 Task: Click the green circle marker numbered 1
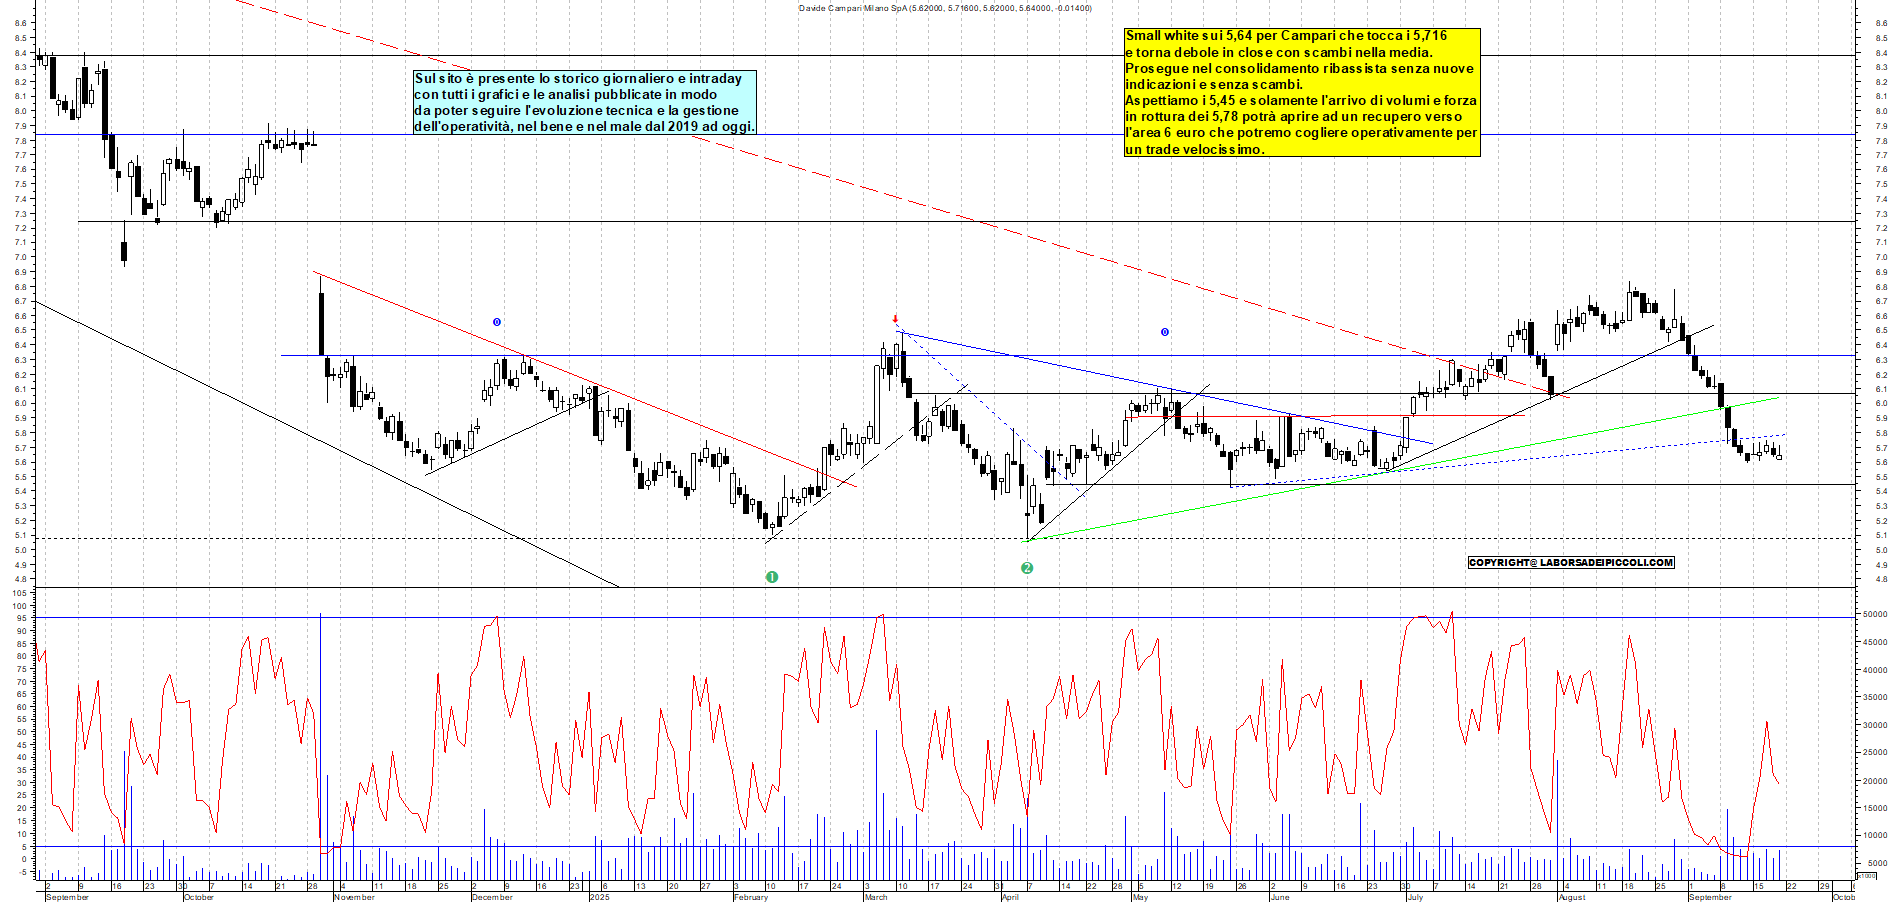pyautogui.click(x=772, y=577)
